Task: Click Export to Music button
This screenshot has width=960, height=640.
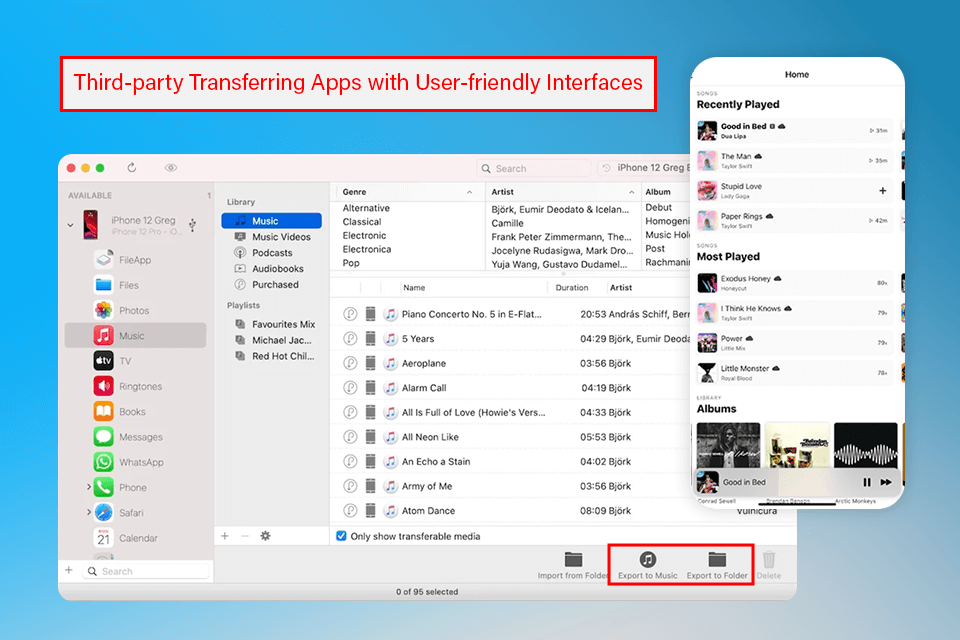Action: click(648, 565)
